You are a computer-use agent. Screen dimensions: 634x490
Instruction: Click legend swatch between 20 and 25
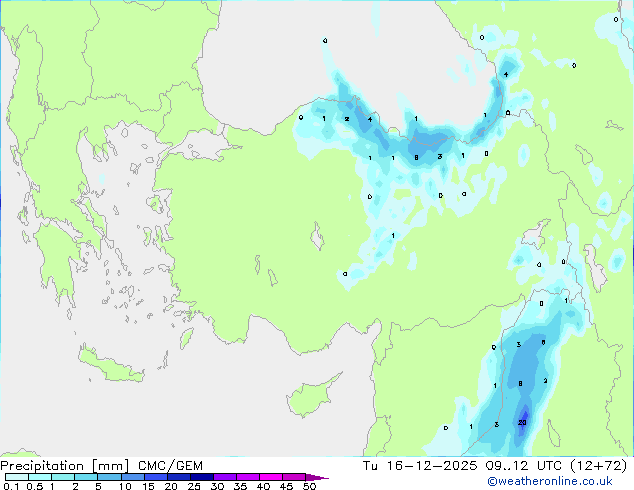tap(178, 477)
